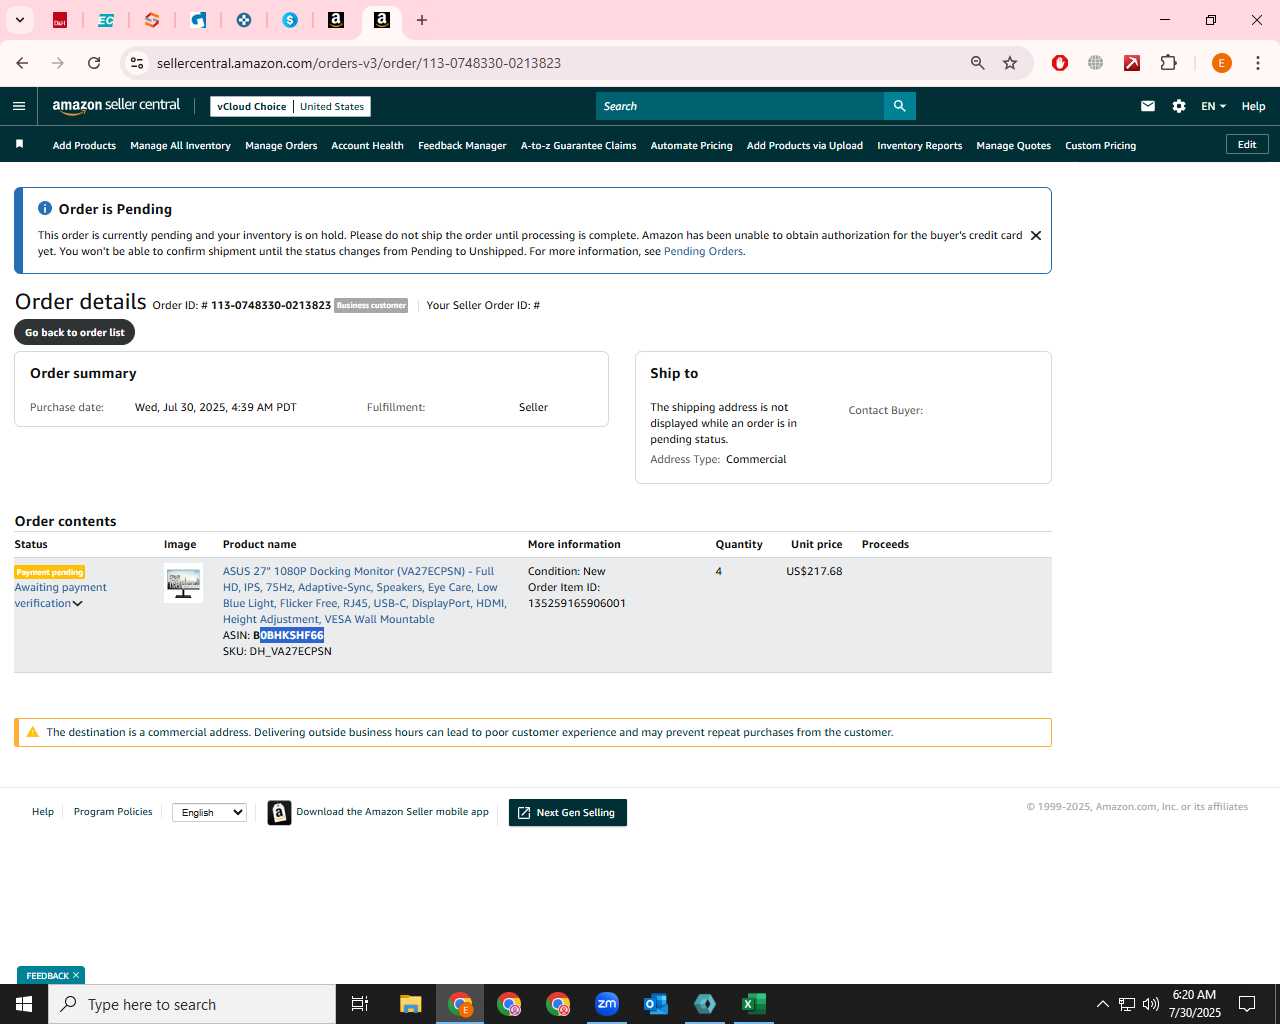This screenshot has height=1024, width=1280.
Task: Bookmark this page with star icon
Action: [x=1010, y=63]
